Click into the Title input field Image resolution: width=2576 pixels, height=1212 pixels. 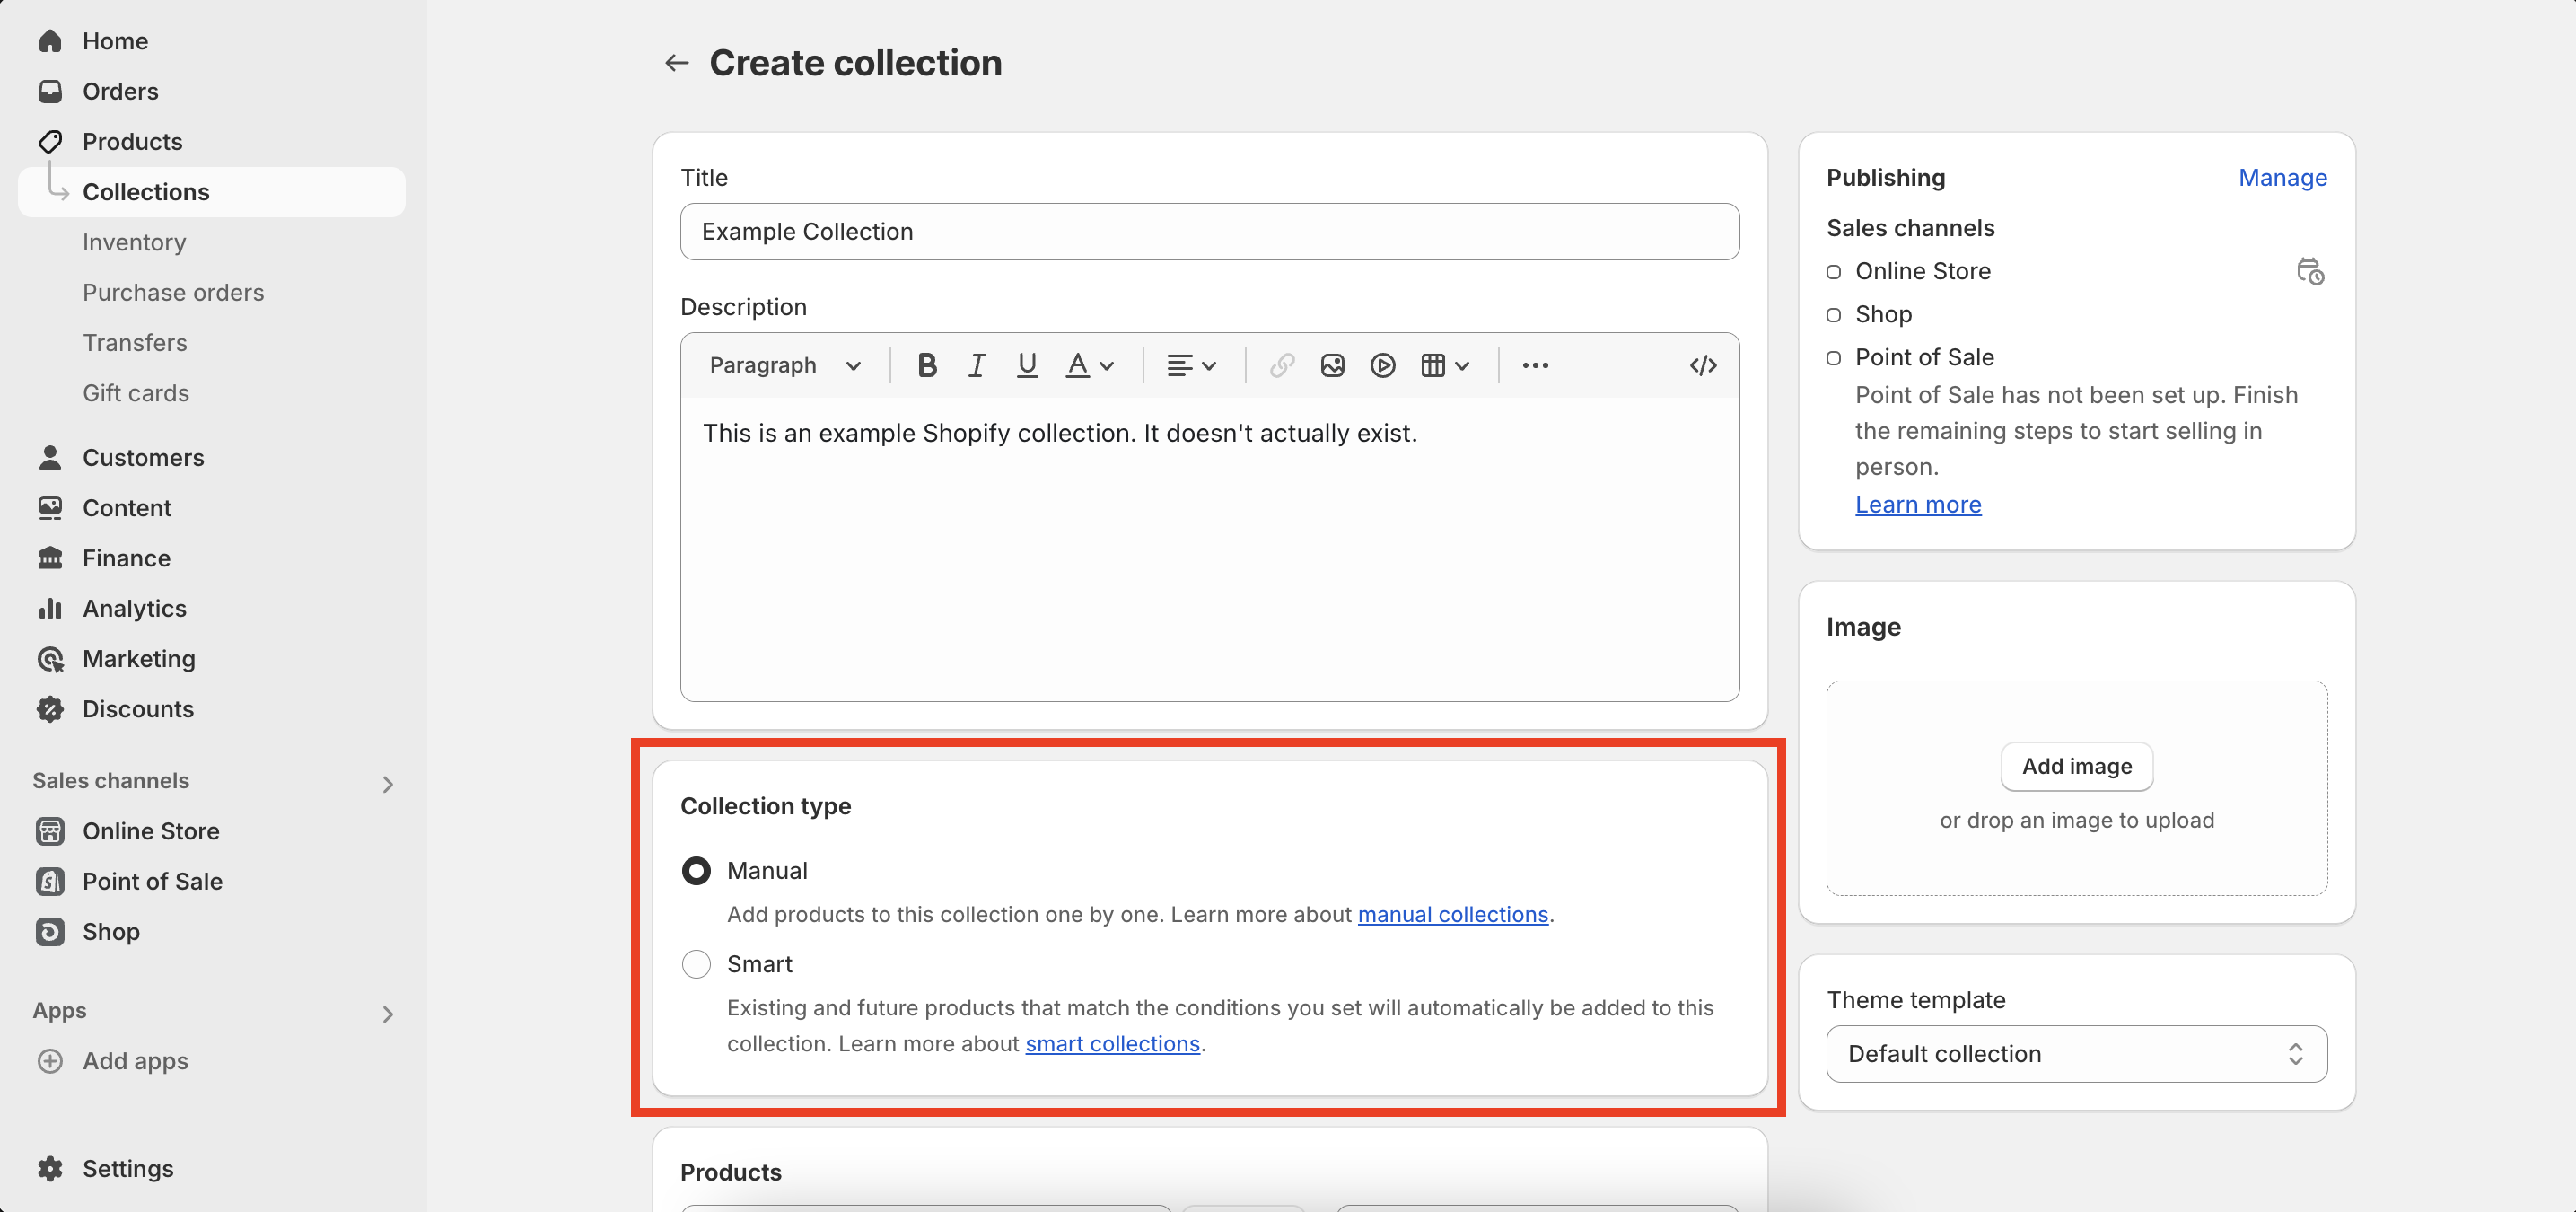point(1209,232)
